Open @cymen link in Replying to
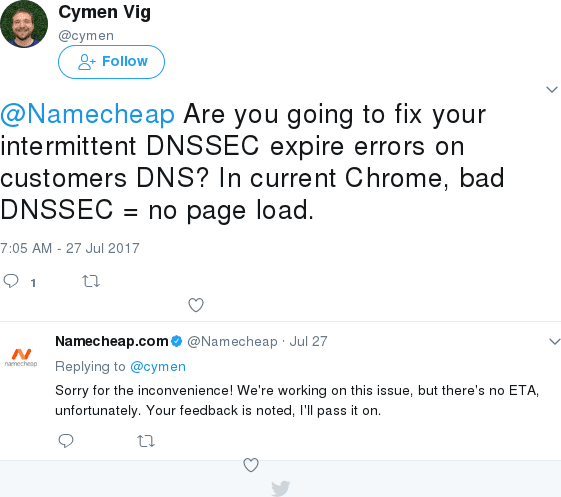 coord(158,367)
